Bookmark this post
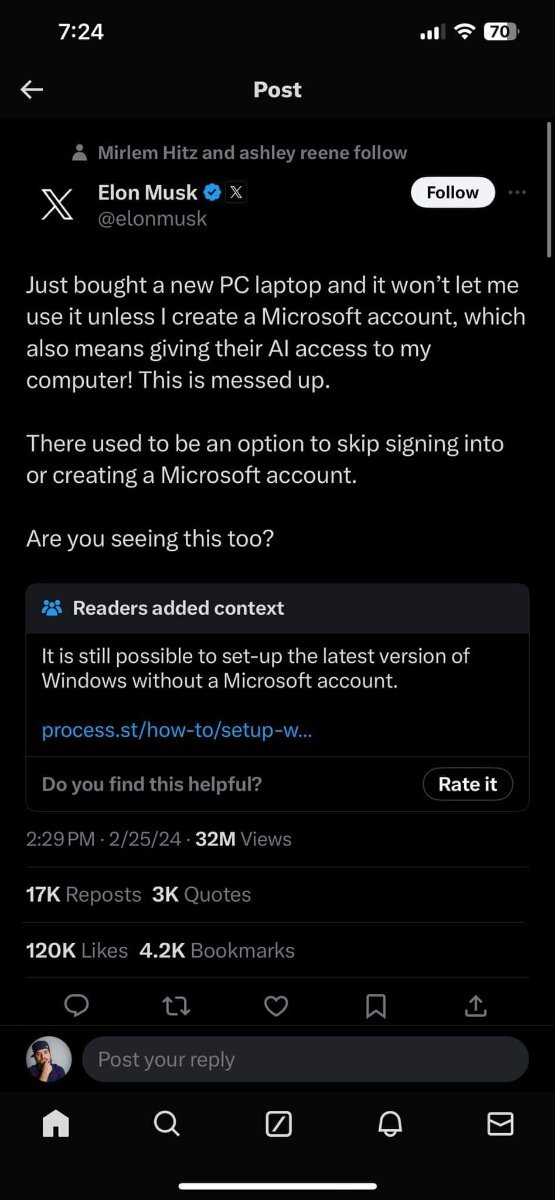 tap(376, 1006)
